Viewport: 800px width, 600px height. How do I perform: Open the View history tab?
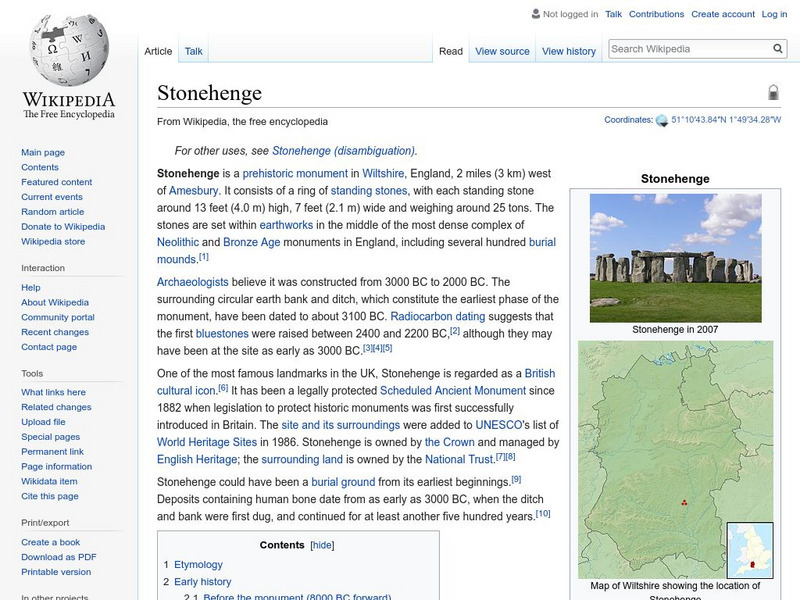click(x=568, y=50)
